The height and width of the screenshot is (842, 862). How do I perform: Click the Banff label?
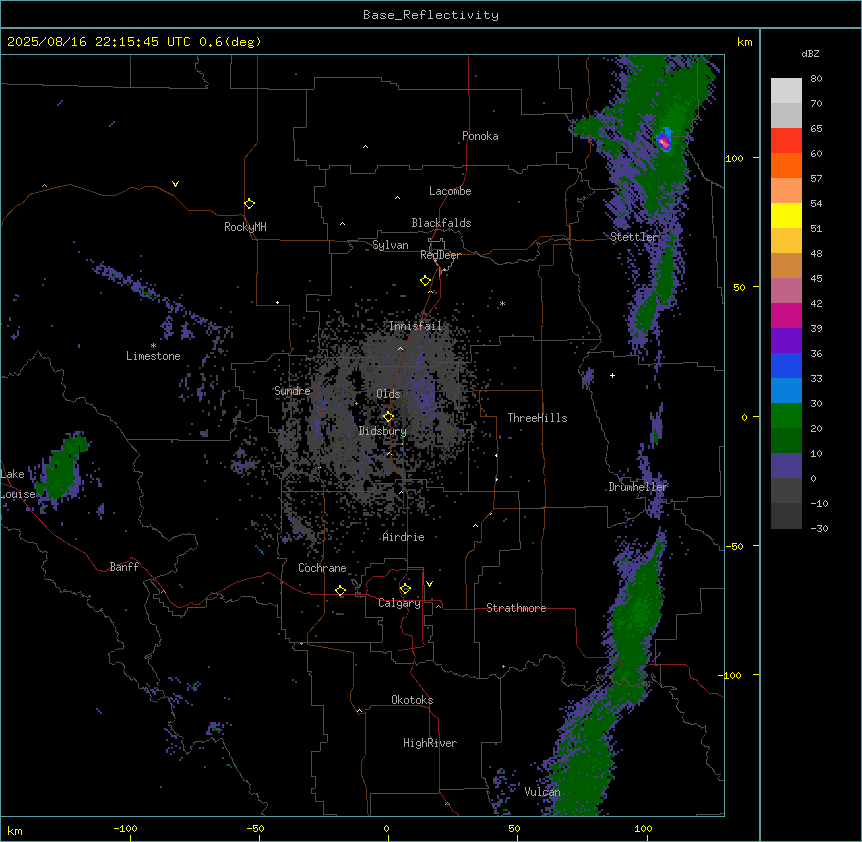(124, 567)
